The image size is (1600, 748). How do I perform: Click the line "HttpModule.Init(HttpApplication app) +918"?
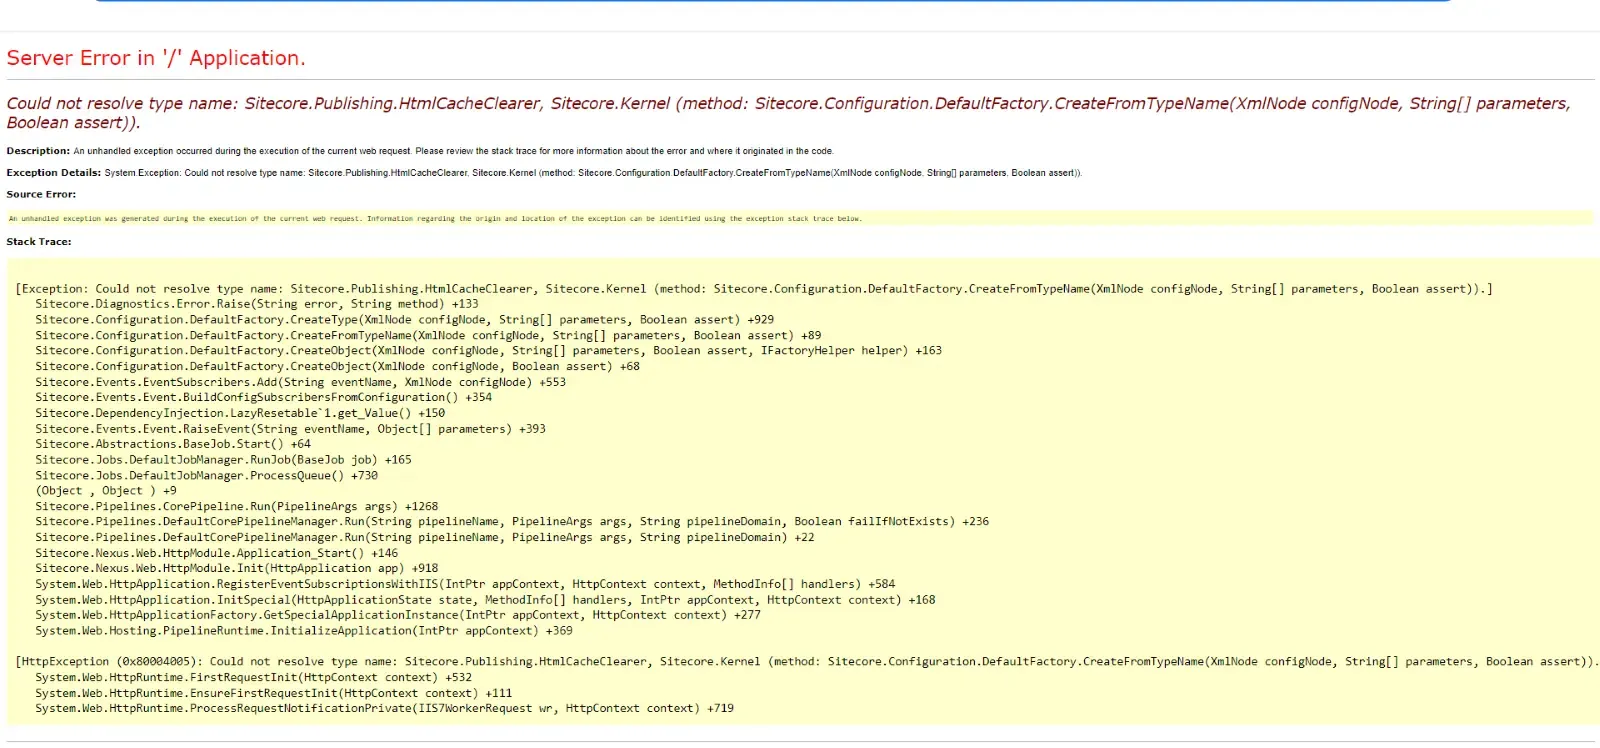[236, 568]
